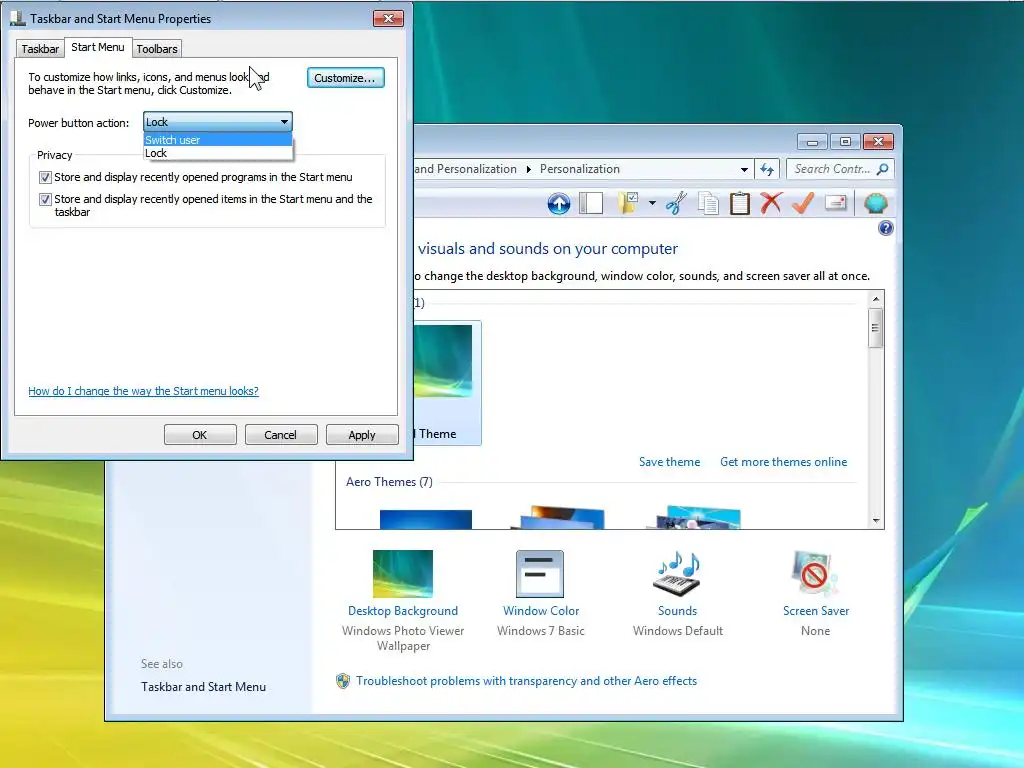This screenshot has height=768, width=1024.
Task: Click the Save theme link
Action: (x=669, y=462)
